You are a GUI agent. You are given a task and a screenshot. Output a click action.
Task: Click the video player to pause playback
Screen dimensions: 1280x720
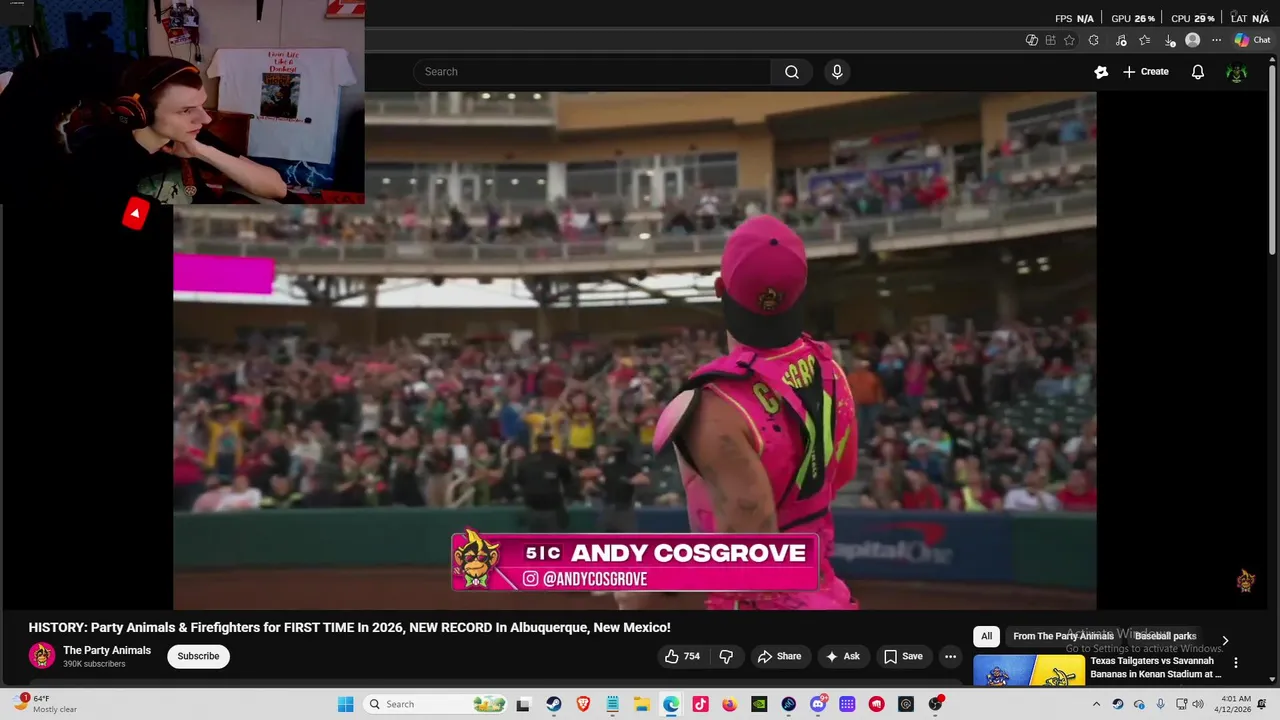point(635,350)
